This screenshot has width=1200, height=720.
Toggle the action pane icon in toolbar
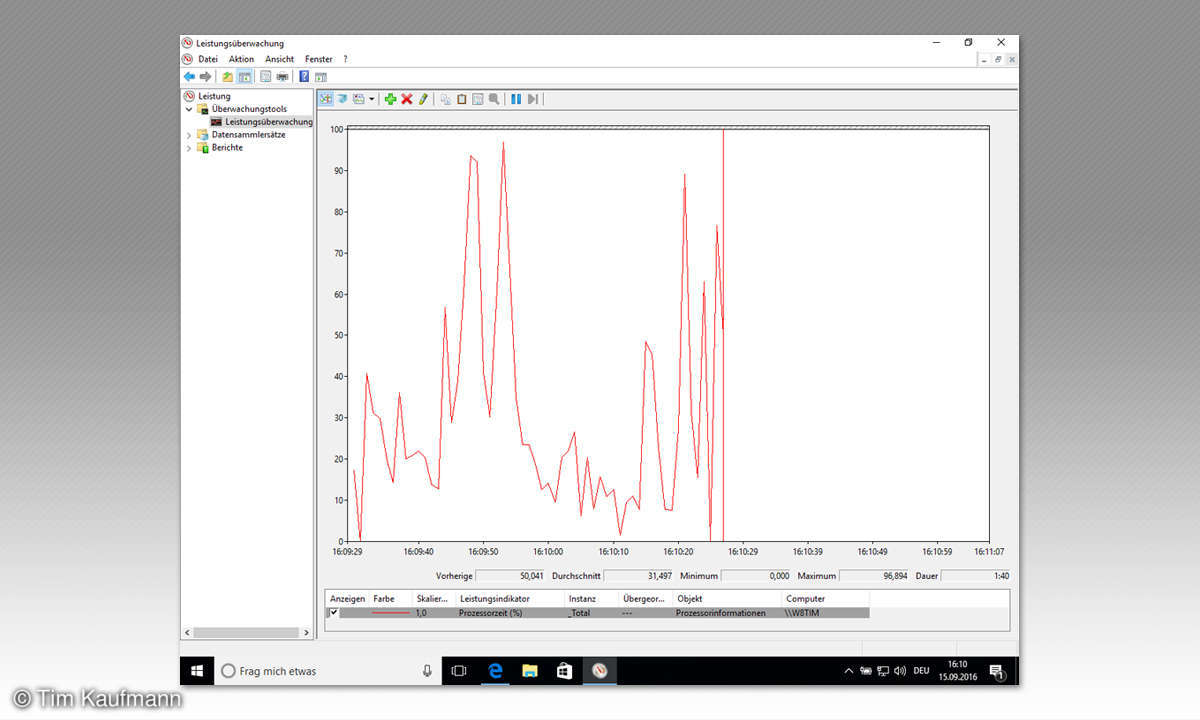tap(321, 76)
